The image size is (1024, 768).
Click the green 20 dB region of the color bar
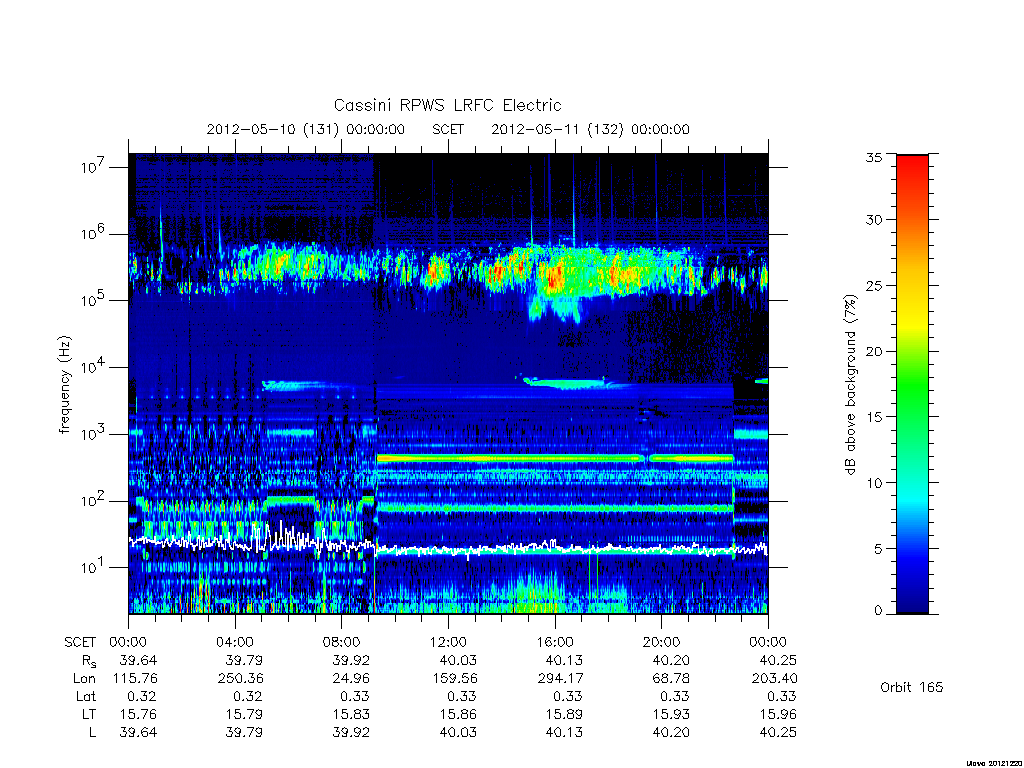[x=912, y=351]
